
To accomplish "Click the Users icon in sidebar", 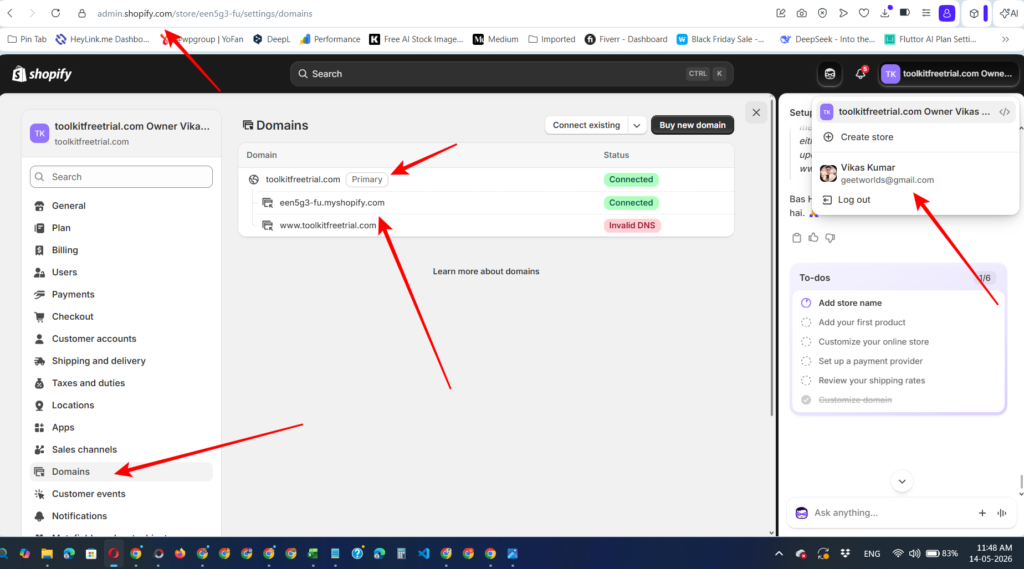I will coord(39,272).
